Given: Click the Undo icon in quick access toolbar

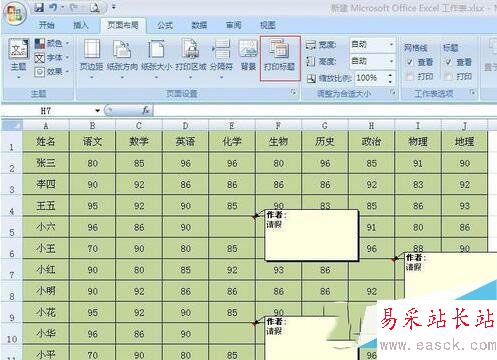Looking at the screenshot, I should [53, 7].
